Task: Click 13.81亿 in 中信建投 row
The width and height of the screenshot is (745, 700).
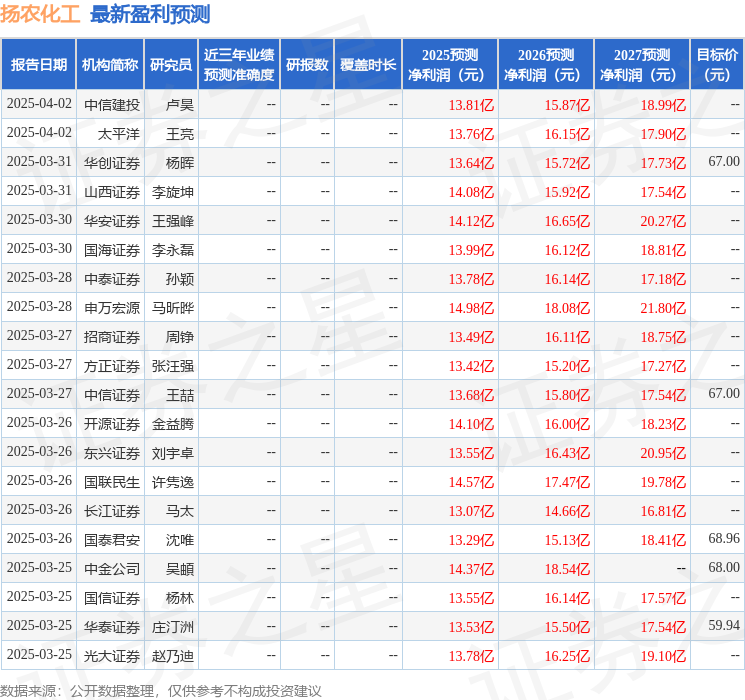Action: 471,105
